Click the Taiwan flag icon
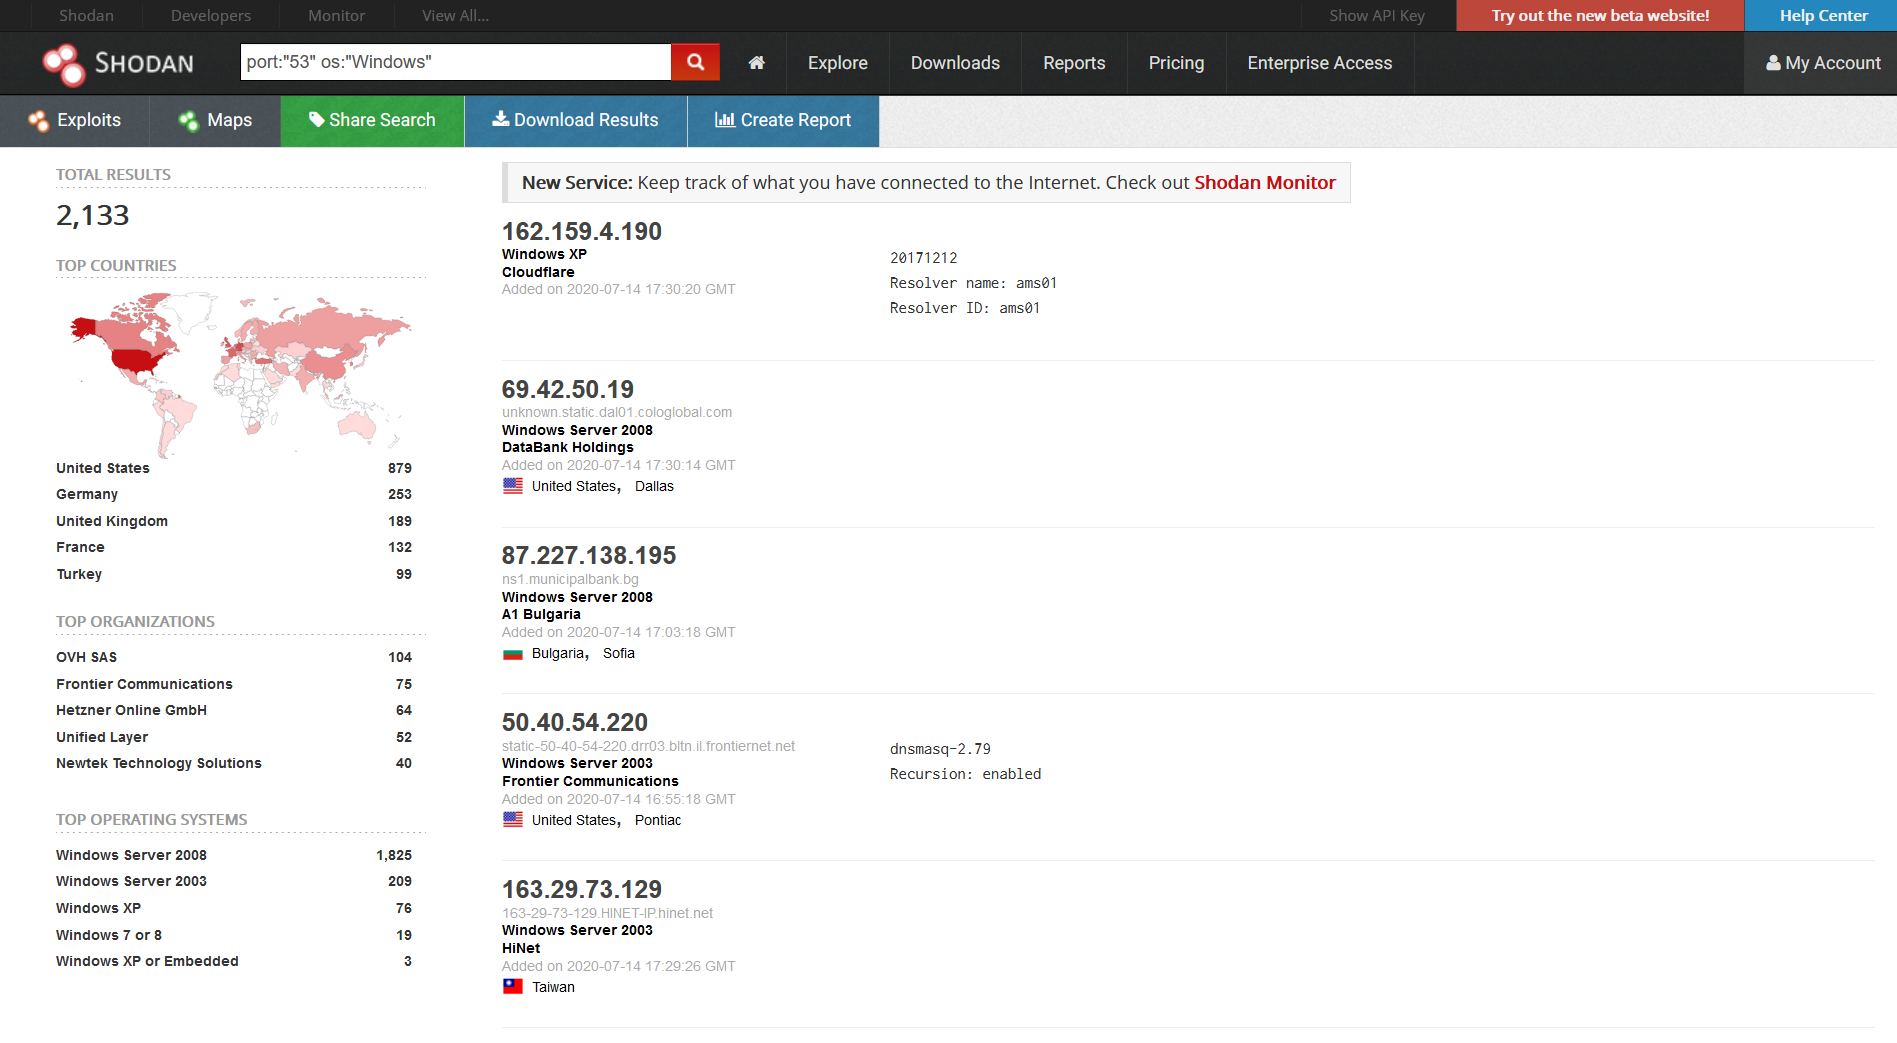This screenshot has width=1897, height=1043. [x=513, y=987]
